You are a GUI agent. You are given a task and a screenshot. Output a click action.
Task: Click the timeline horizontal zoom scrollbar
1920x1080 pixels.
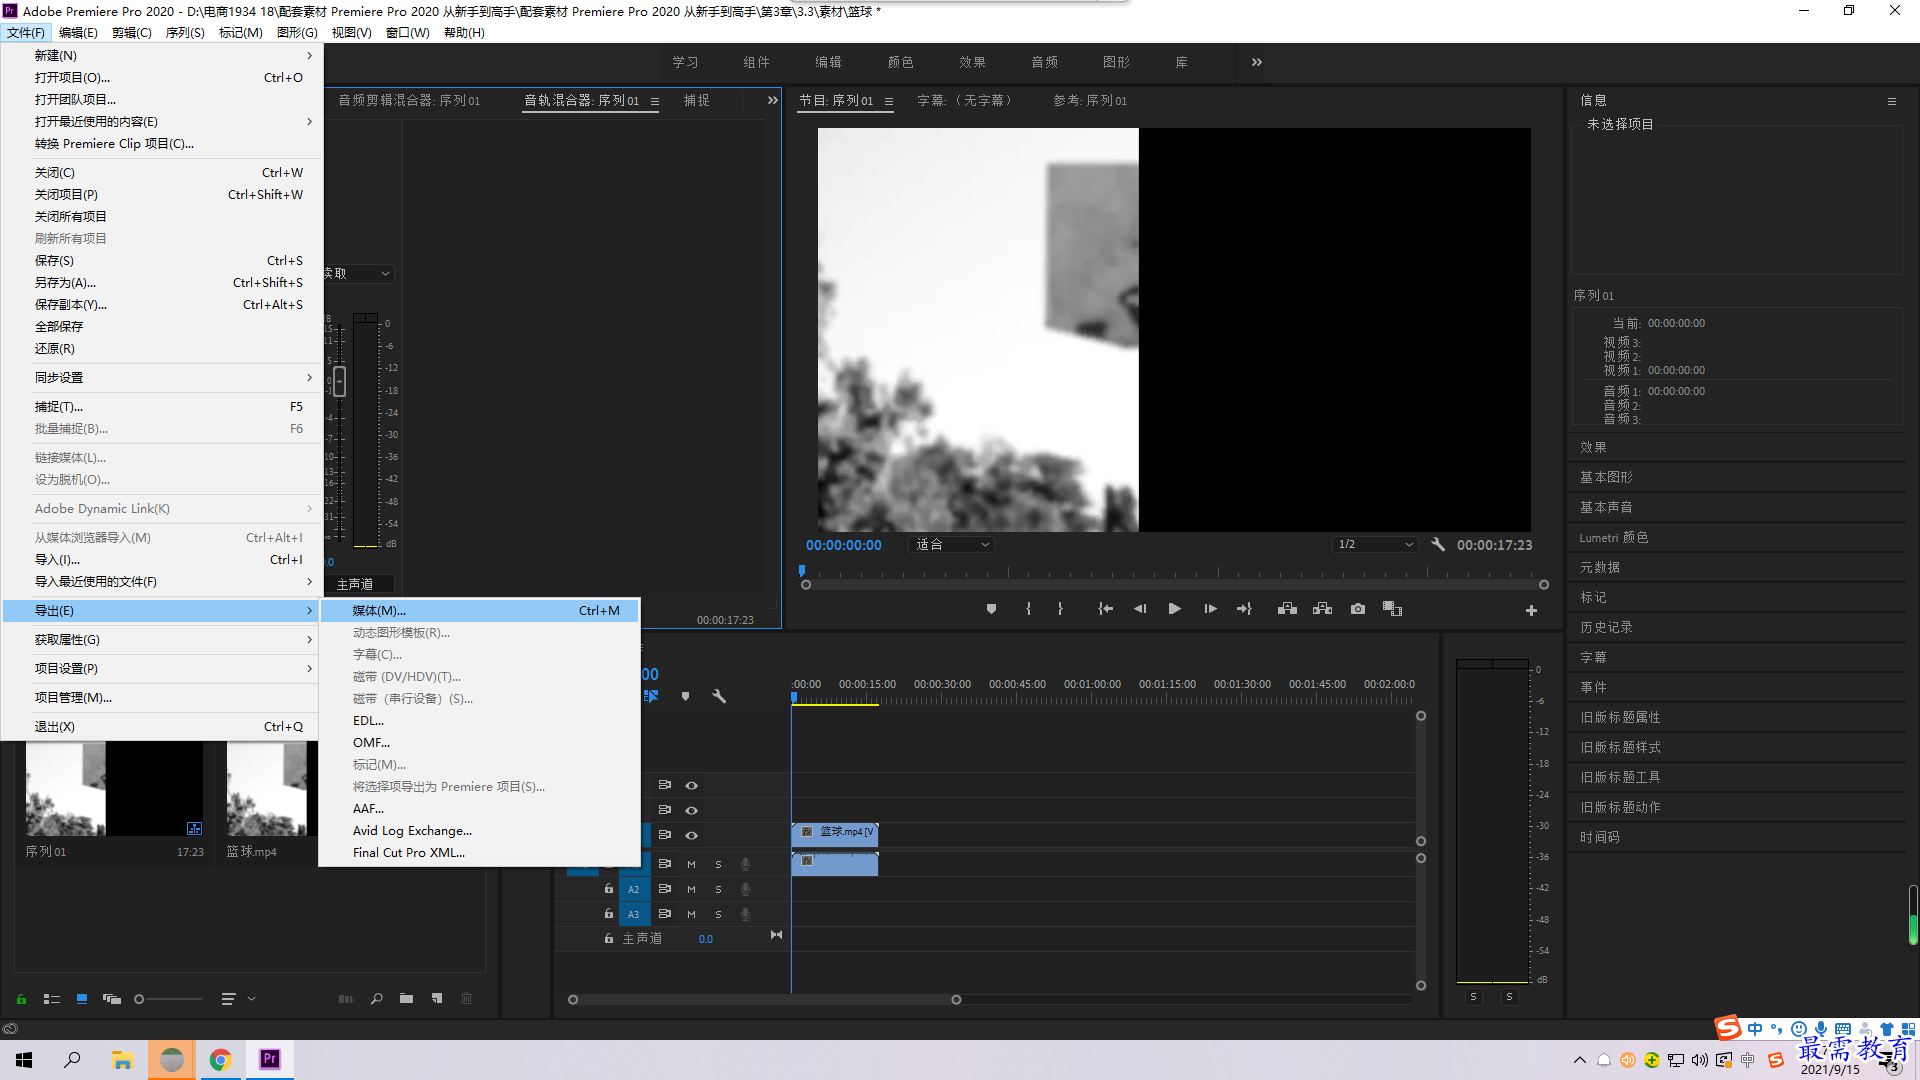[x=765, y=999]
